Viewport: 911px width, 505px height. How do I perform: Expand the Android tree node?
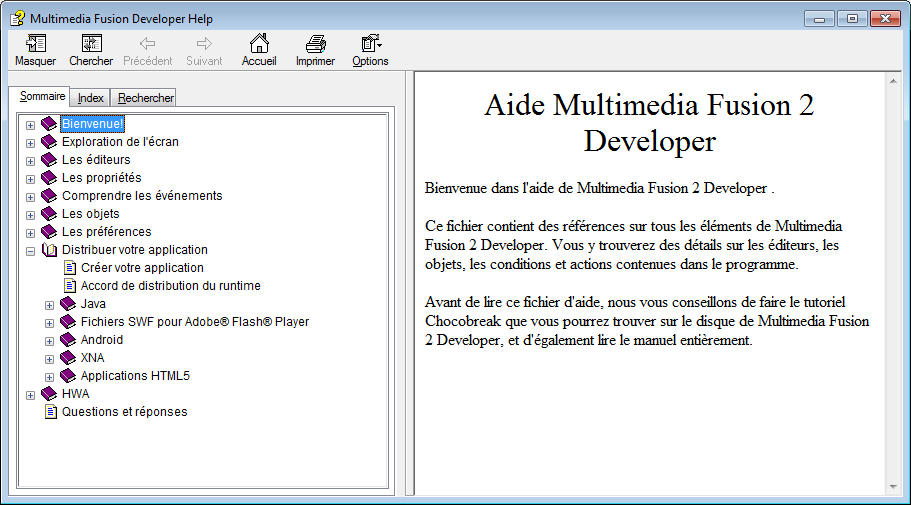(49, 341)
